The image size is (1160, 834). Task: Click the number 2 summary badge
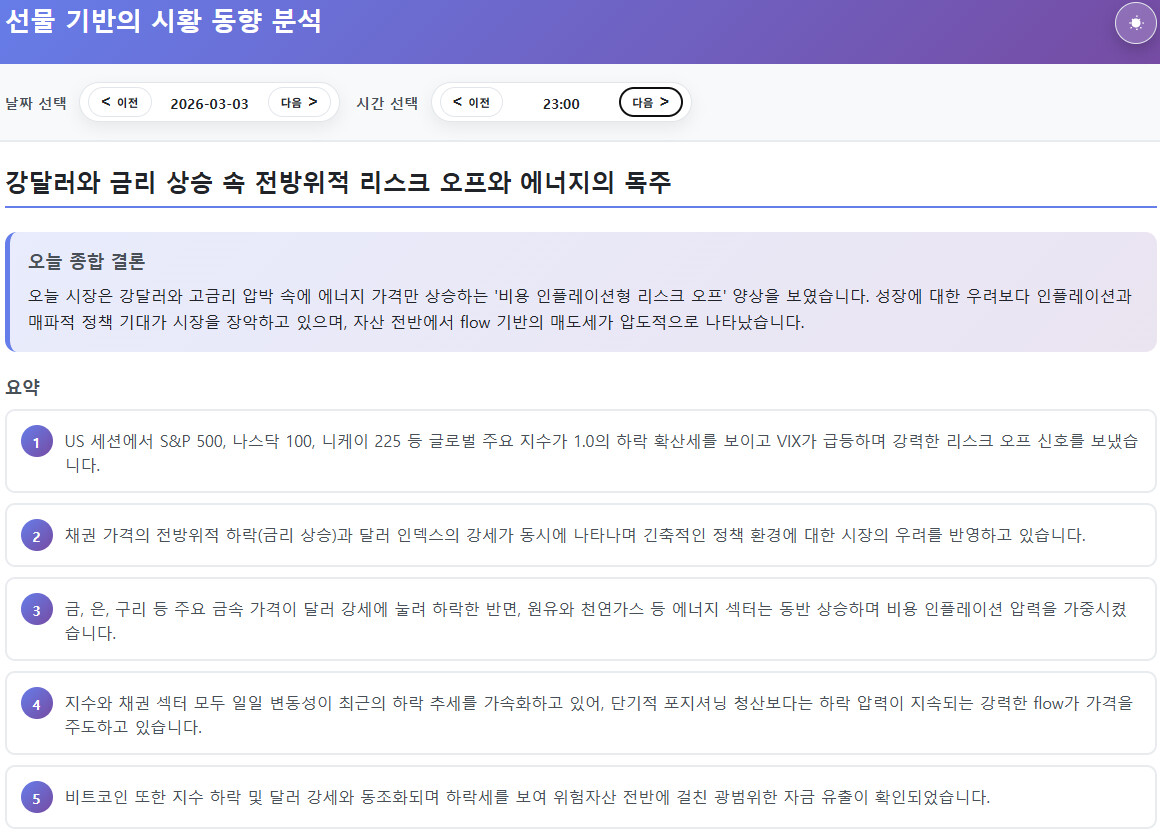(x=36, y=536)
